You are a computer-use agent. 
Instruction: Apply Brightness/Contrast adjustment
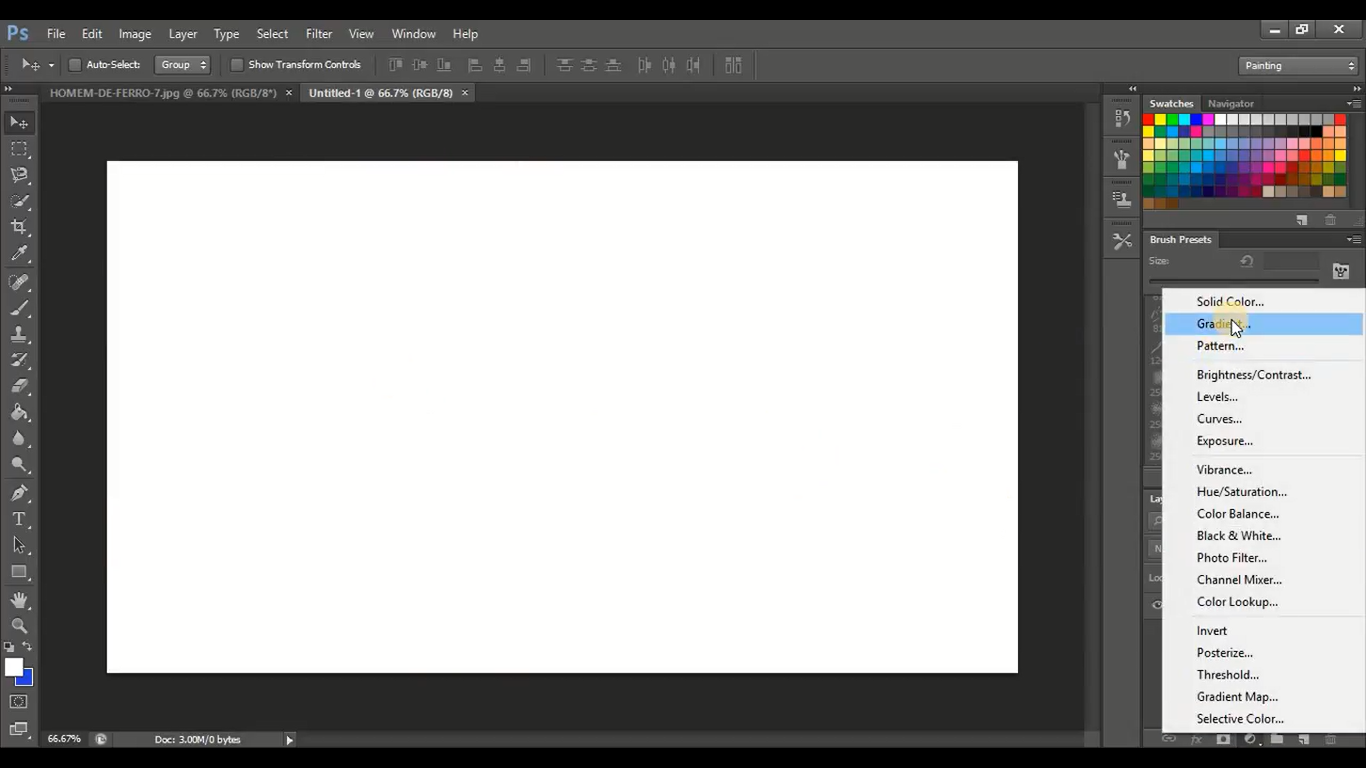(x=1253, y=374)
